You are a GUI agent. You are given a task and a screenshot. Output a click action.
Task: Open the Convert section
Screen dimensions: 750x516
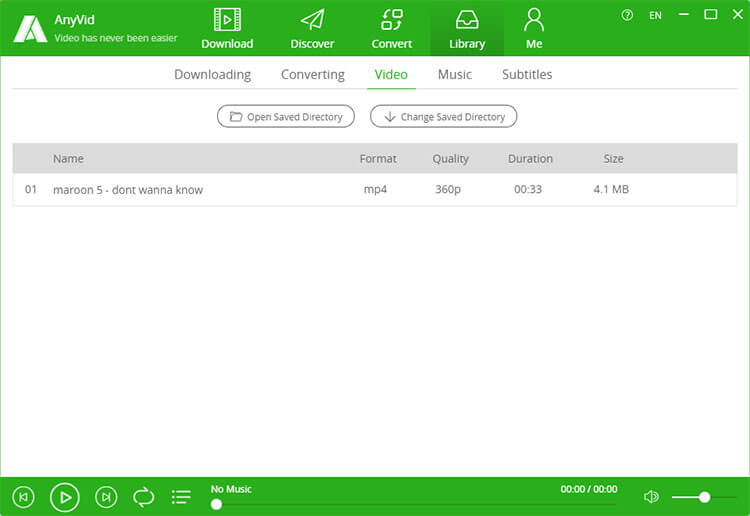[x=392, y=29]
